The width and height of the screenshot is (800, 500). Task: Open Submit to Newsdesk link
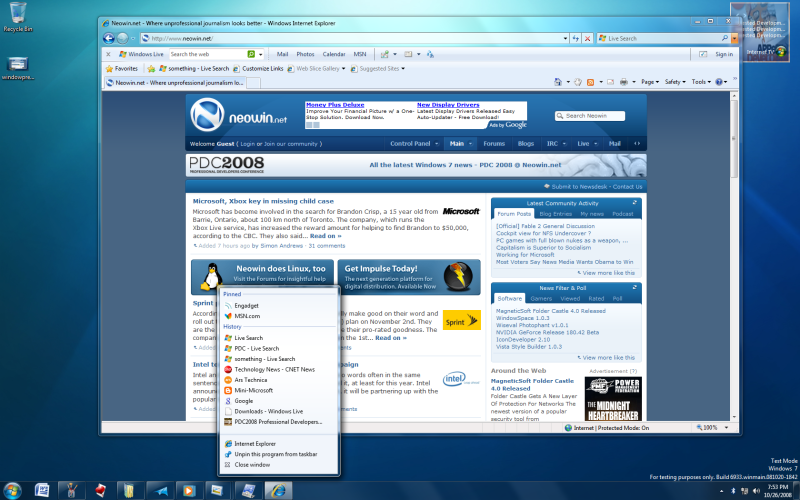click(x=581, y=187)
